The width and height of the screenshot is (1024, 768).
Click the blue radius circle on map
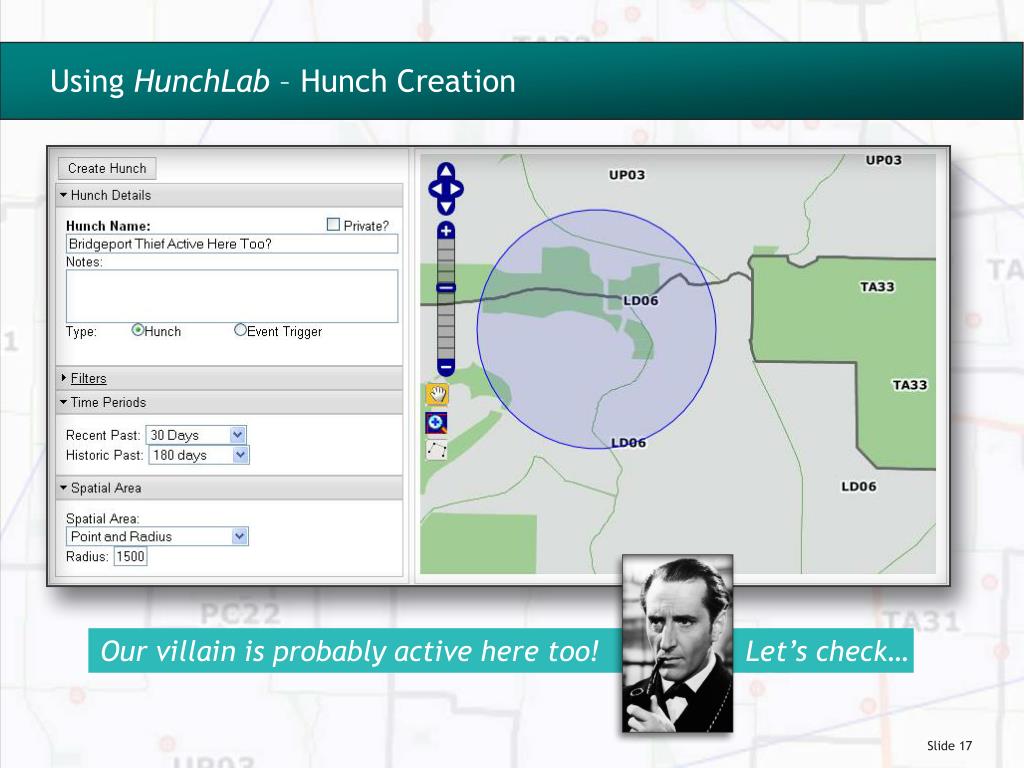tap(596, 329)
